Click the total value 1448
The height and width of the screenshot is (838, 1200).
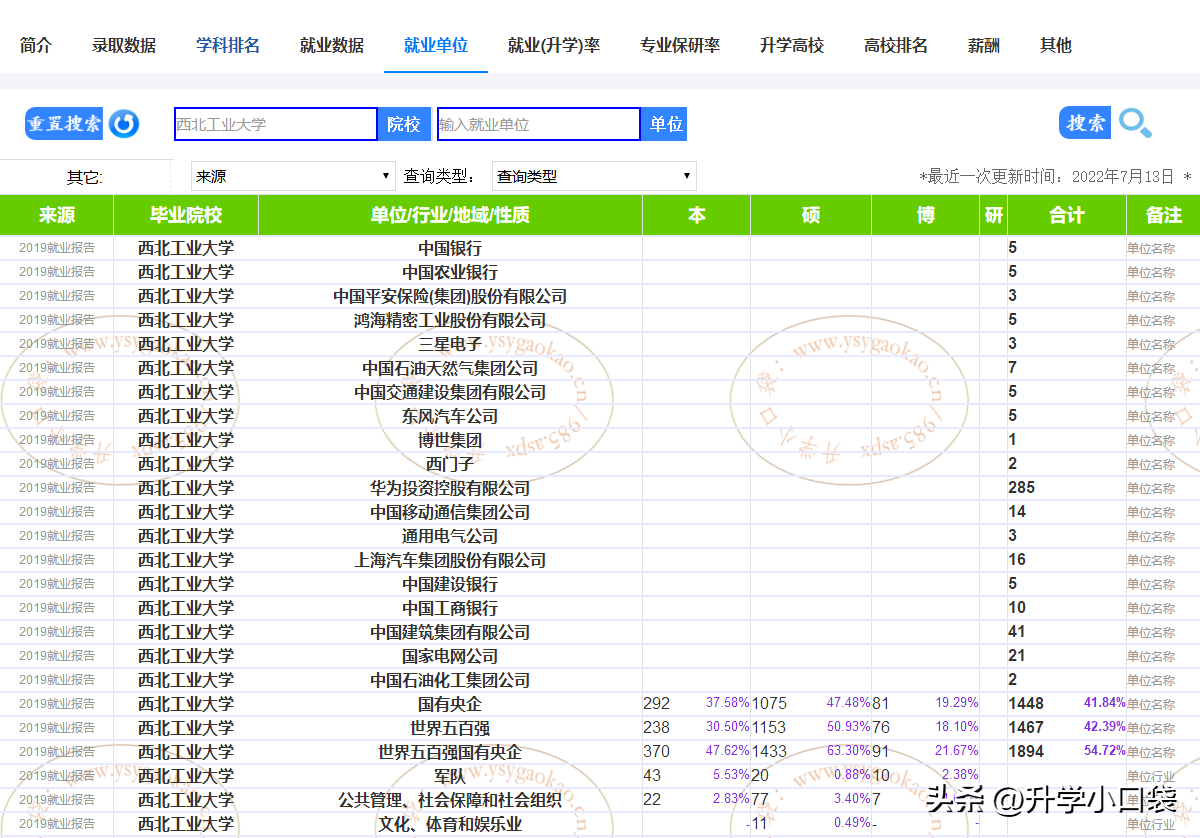(1026, 704)
